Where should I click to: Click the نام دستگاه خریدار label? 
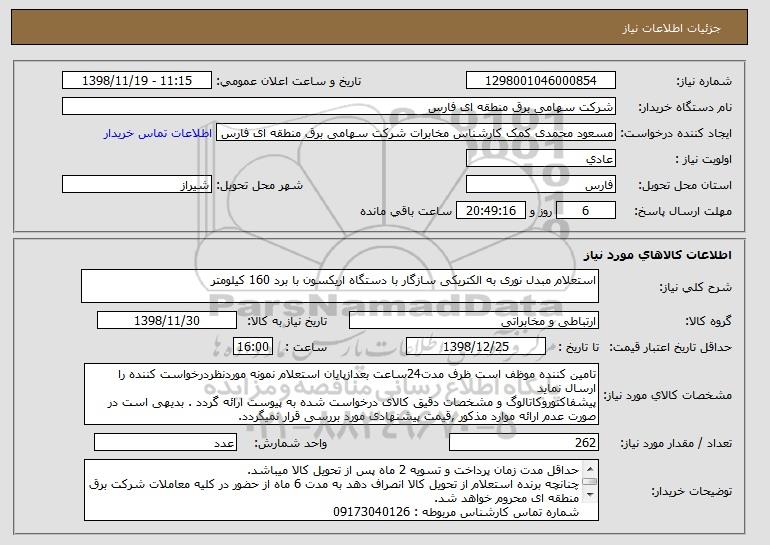pos(685,108)
